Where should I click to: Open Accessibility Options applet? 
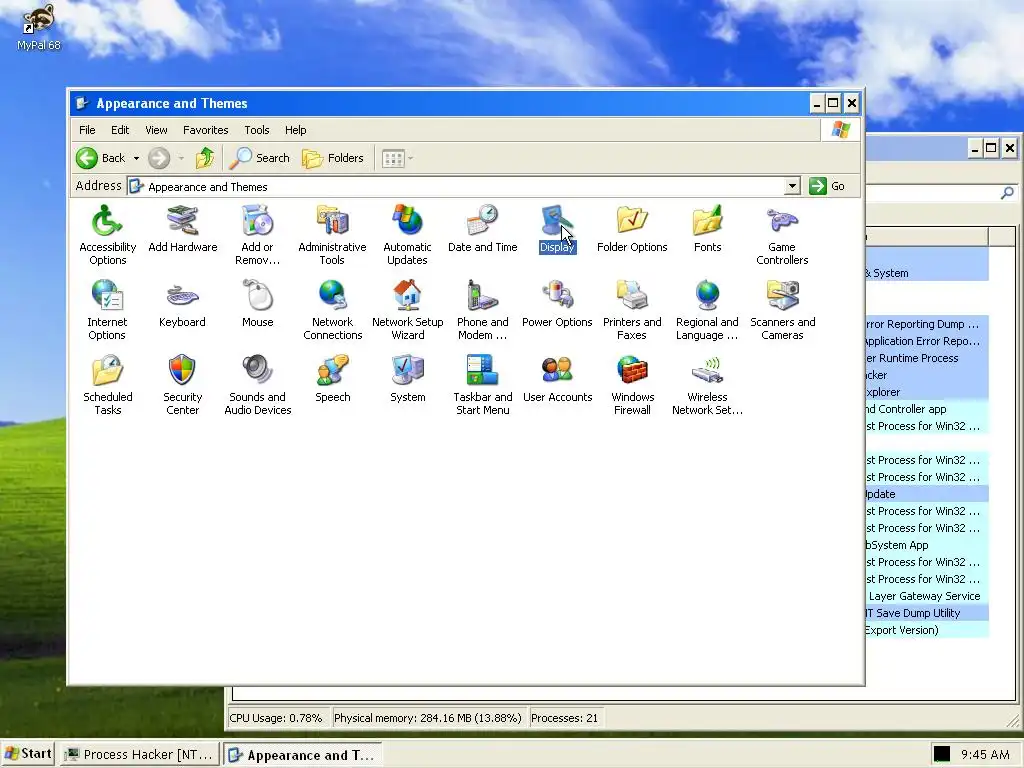[107, 235]
